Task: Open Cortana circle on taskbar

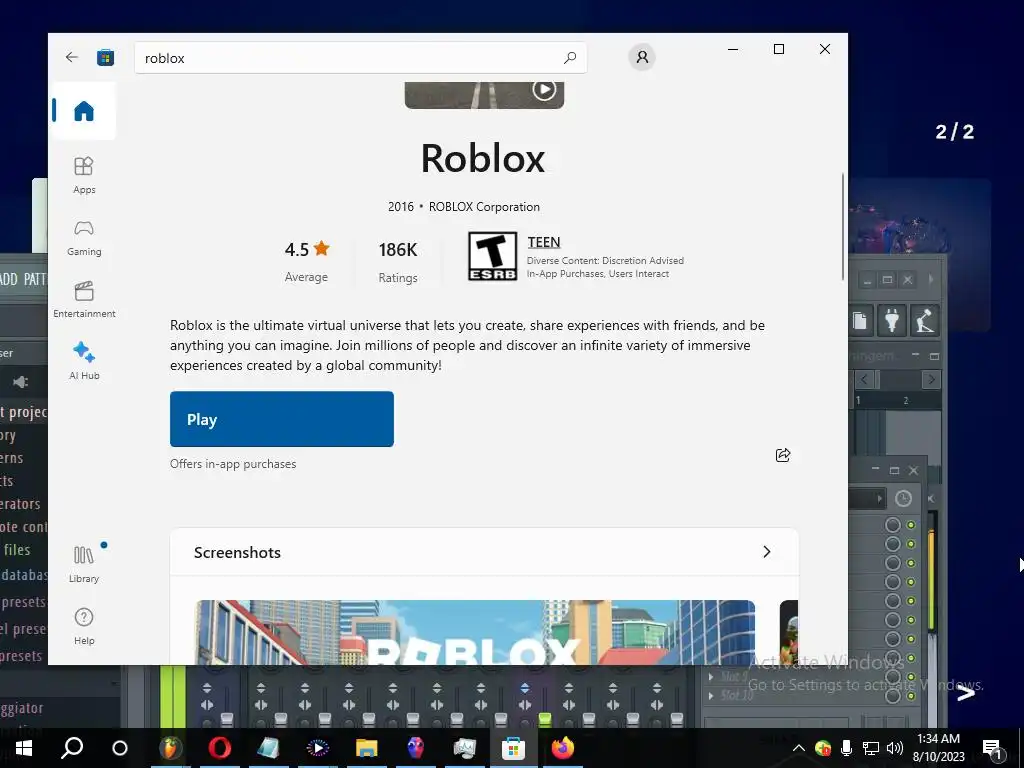Action: pos(120,748)
